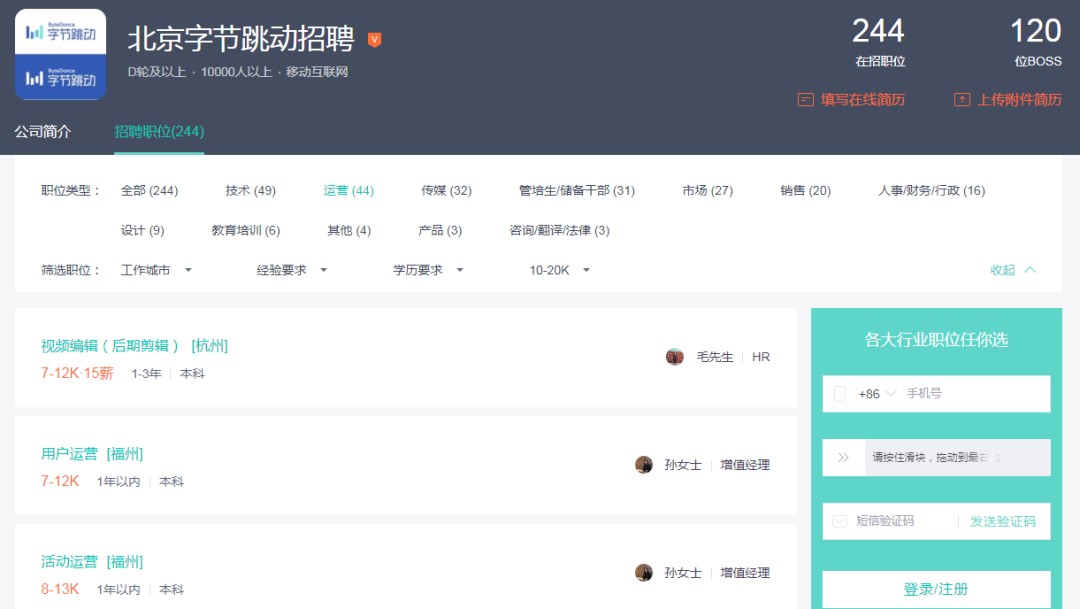Open the 工作城市 dropdown filter
1080x609 pixels.
tap(156, 270)
